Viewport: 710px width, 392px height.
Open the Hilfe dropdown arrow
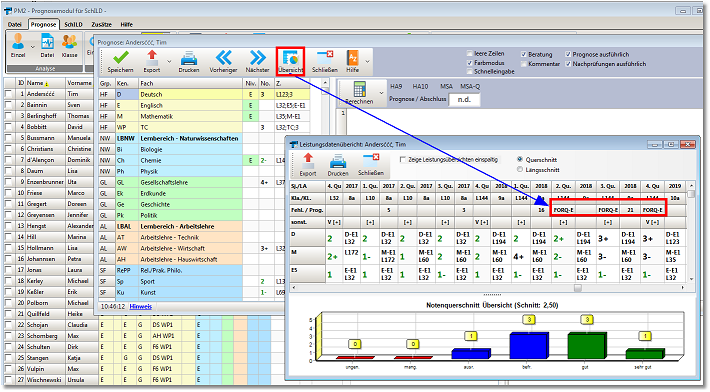[x=367, y=61]
